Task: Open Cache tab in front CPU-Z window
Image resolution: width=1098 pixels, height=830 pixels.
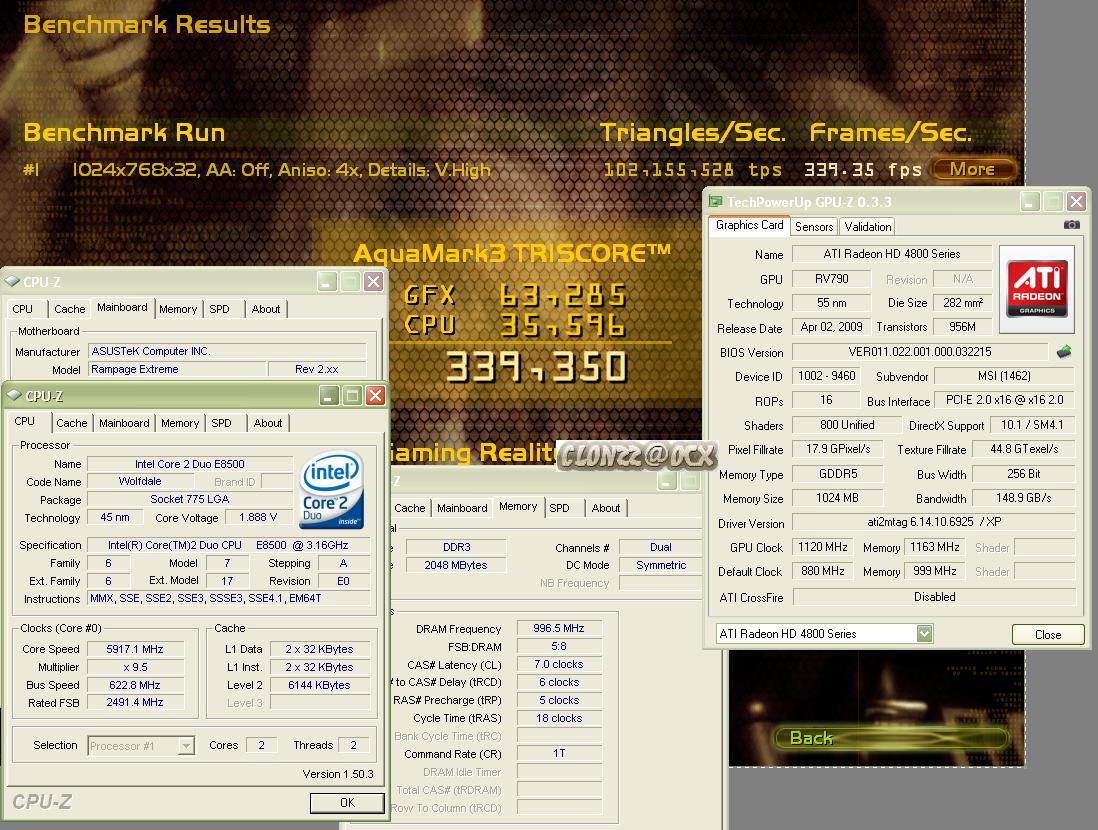Action: coord(71,423)
